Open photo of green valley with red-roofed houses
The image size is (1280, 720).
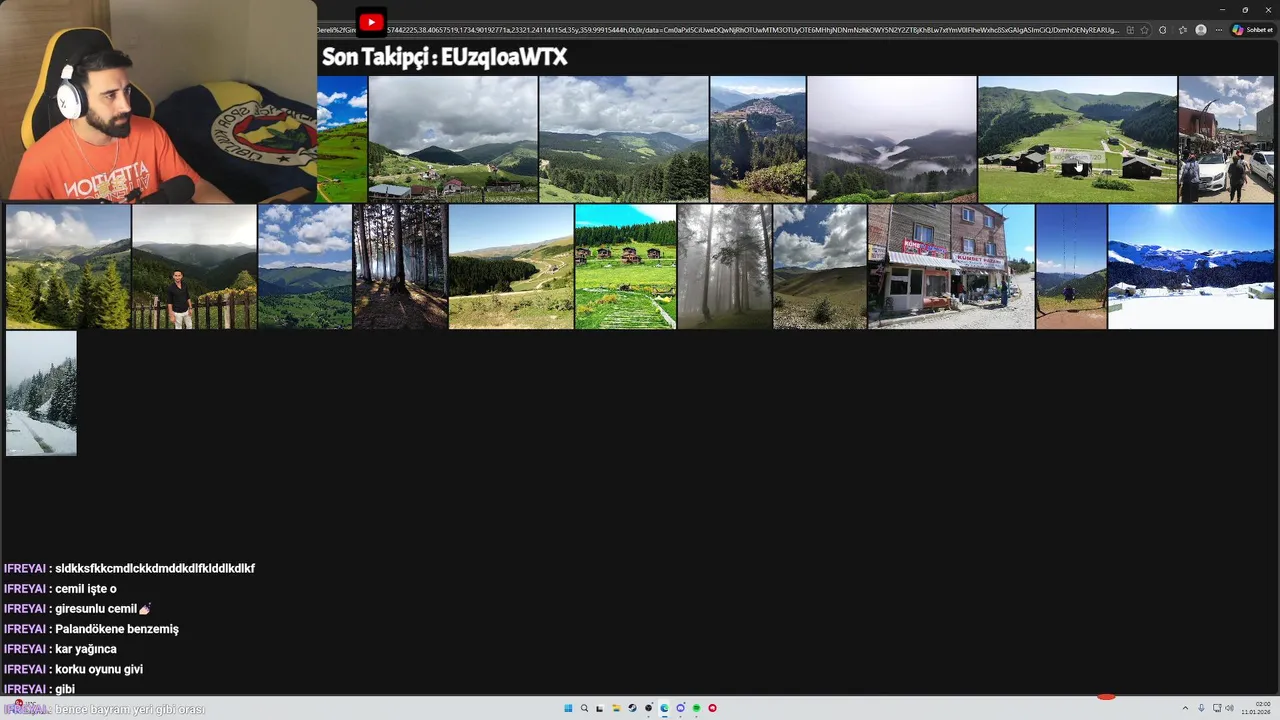pos(453,139)
